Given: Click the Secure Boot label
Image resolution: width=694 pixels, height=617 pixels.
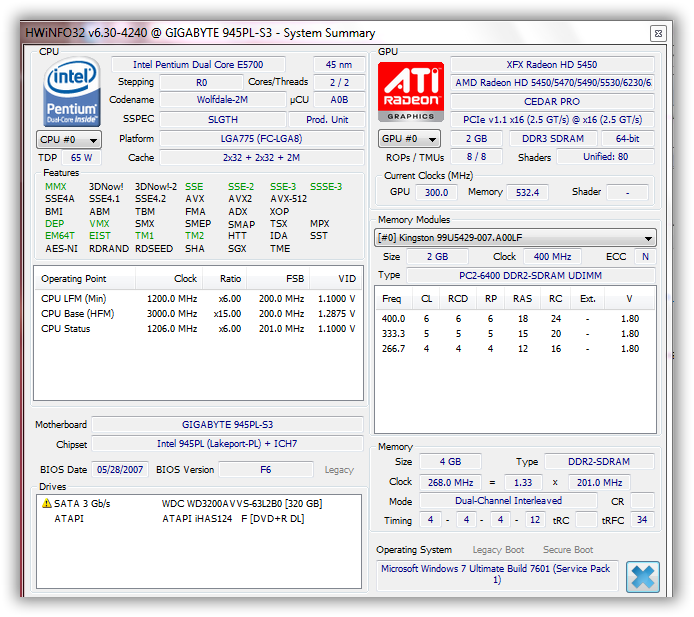Looking at the screenshot, I should pos(568,550).
